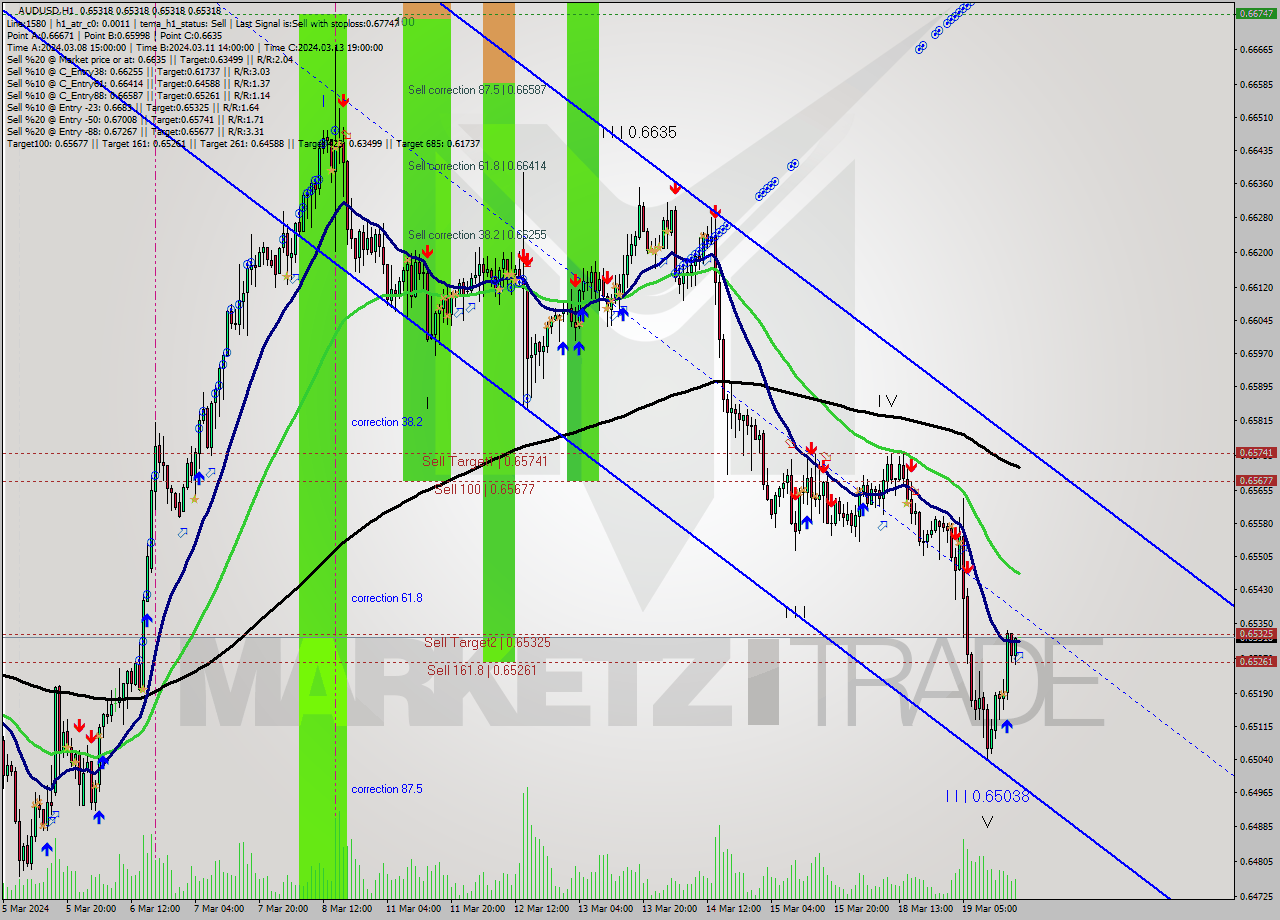This screenshot has height=920, width=1280.
Task: Click the '| | | 0.6635' wave label
Action: (639, 132)
